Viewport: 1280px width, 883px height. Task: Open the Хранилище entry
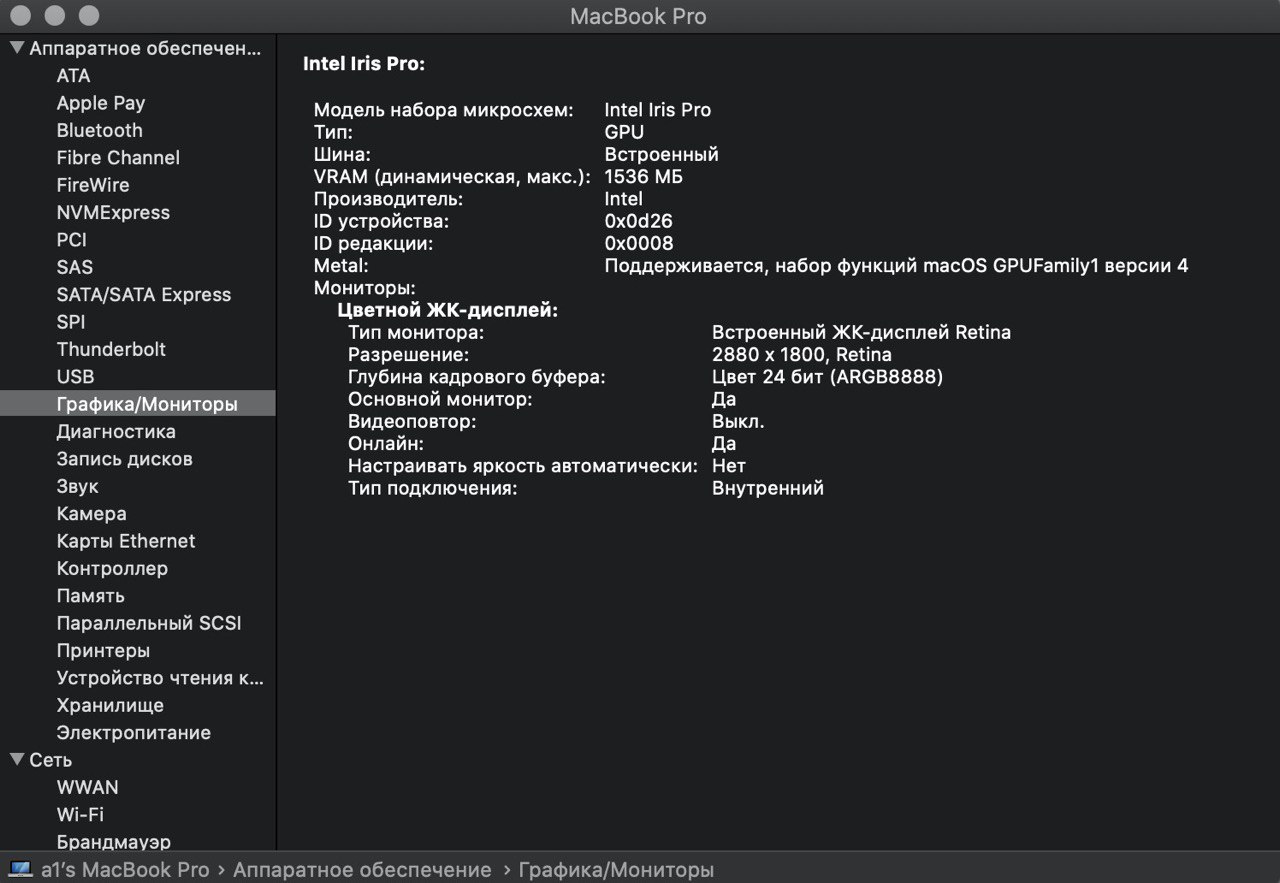pos(110,705)
